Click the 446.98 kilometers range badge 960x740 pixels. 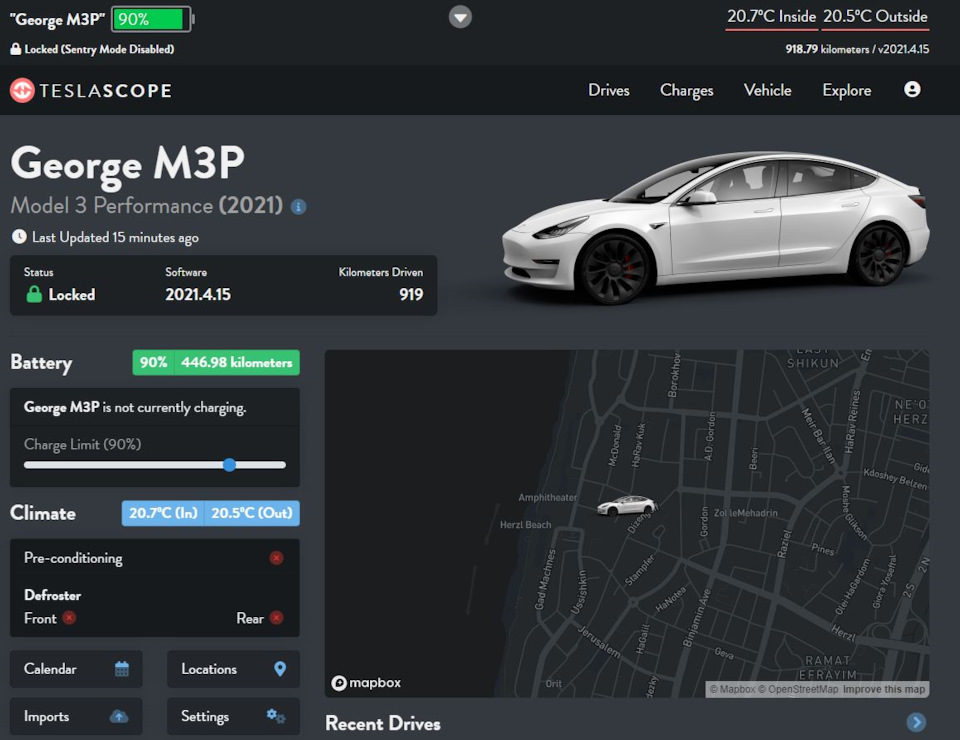237,362
